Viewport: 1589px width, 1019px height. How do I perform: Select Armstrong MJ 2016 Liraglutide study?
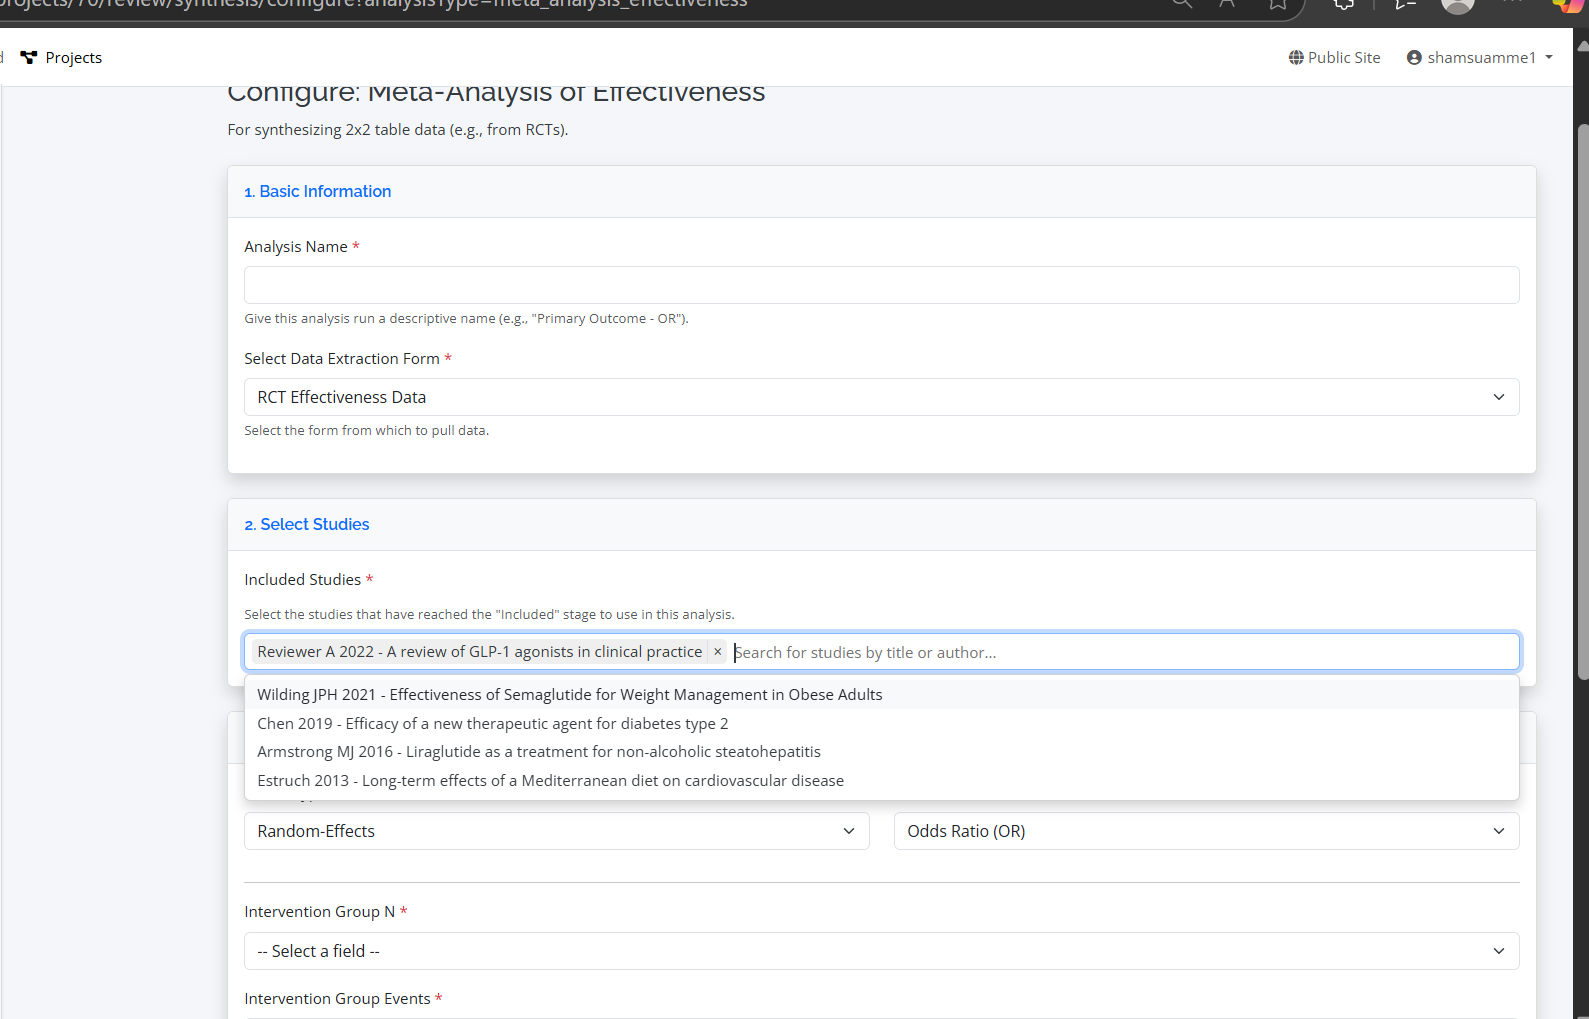pyautogui.click(x=881, y=752)
